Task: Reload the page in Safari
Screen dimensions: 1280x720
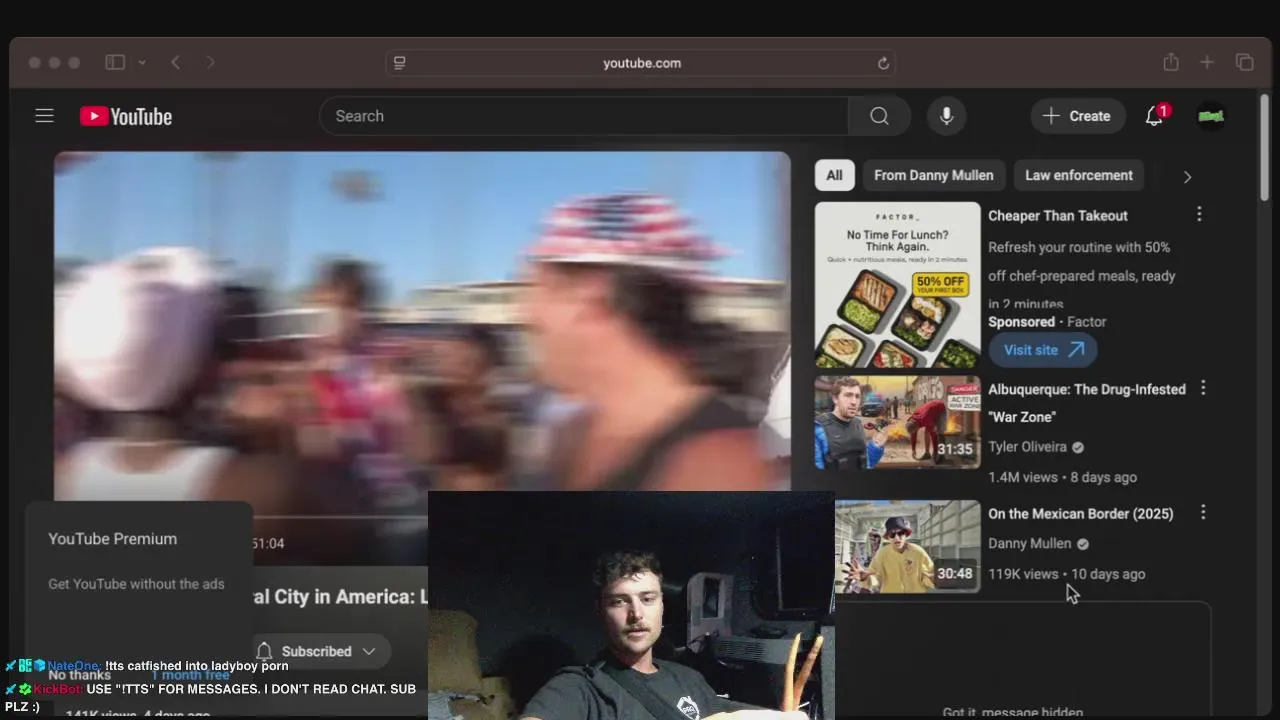Action: pyautogui.click(x=883, y=63)
